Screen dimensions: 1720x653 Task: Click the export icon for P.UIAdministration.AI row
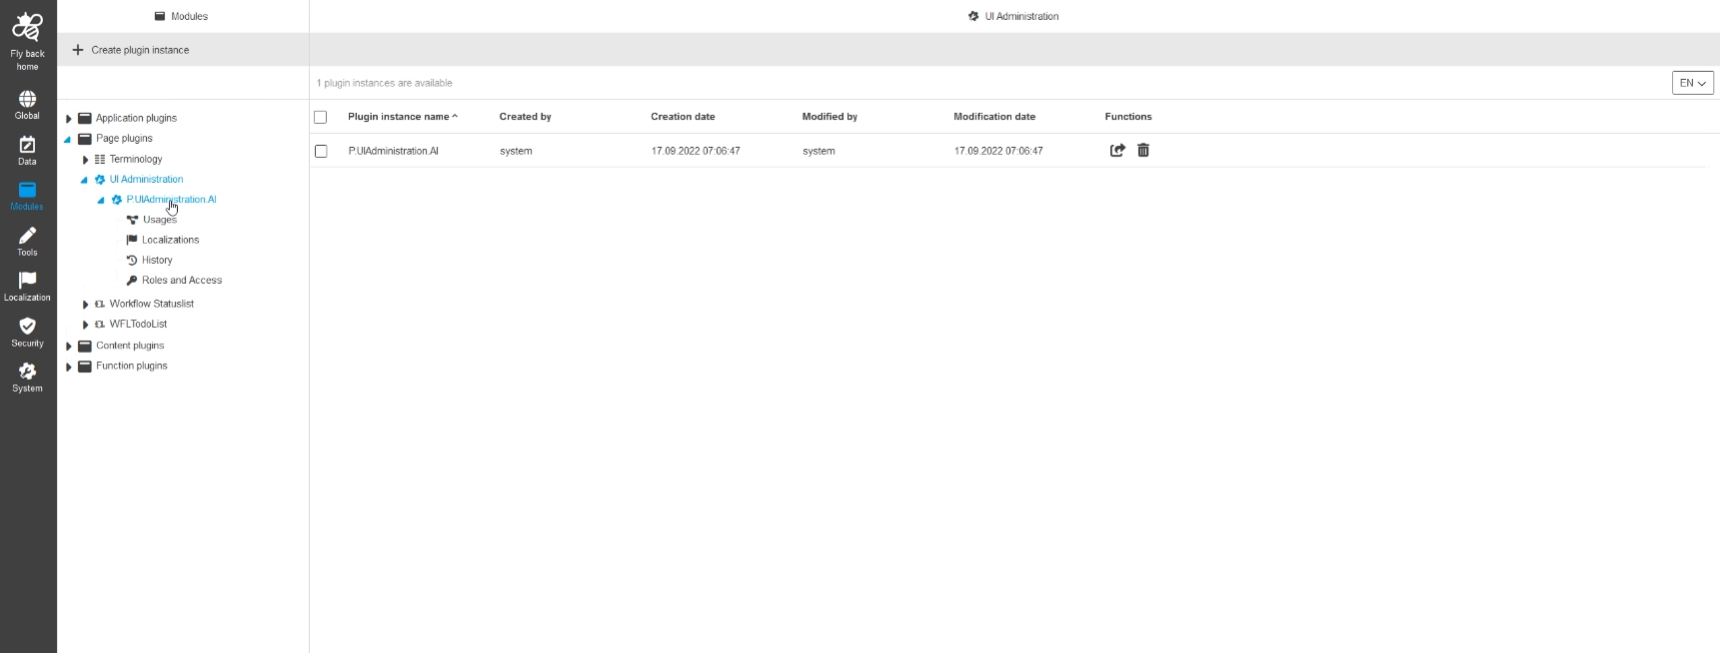click(x=1118, y=150)
